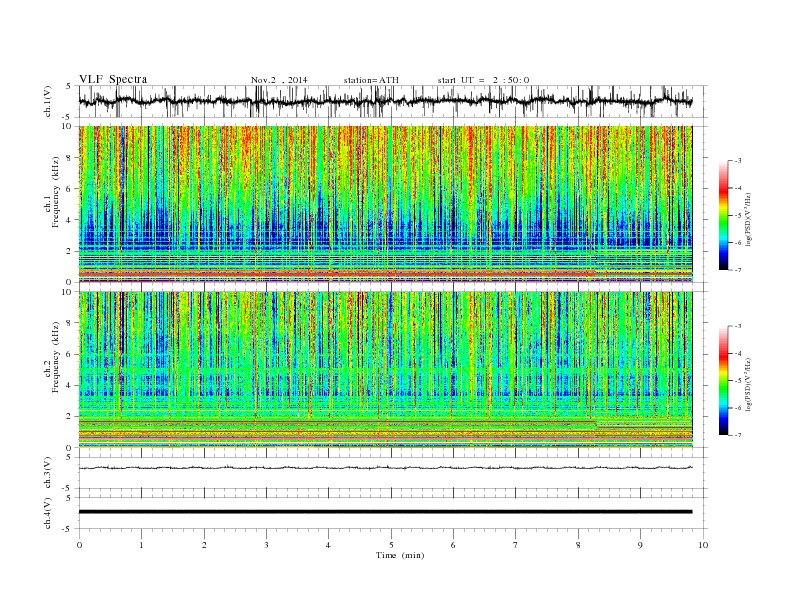Click the log(PSD) label beside ch.2 colorbar
Viewport: 792px width, 612px height.
click(750, 384)
